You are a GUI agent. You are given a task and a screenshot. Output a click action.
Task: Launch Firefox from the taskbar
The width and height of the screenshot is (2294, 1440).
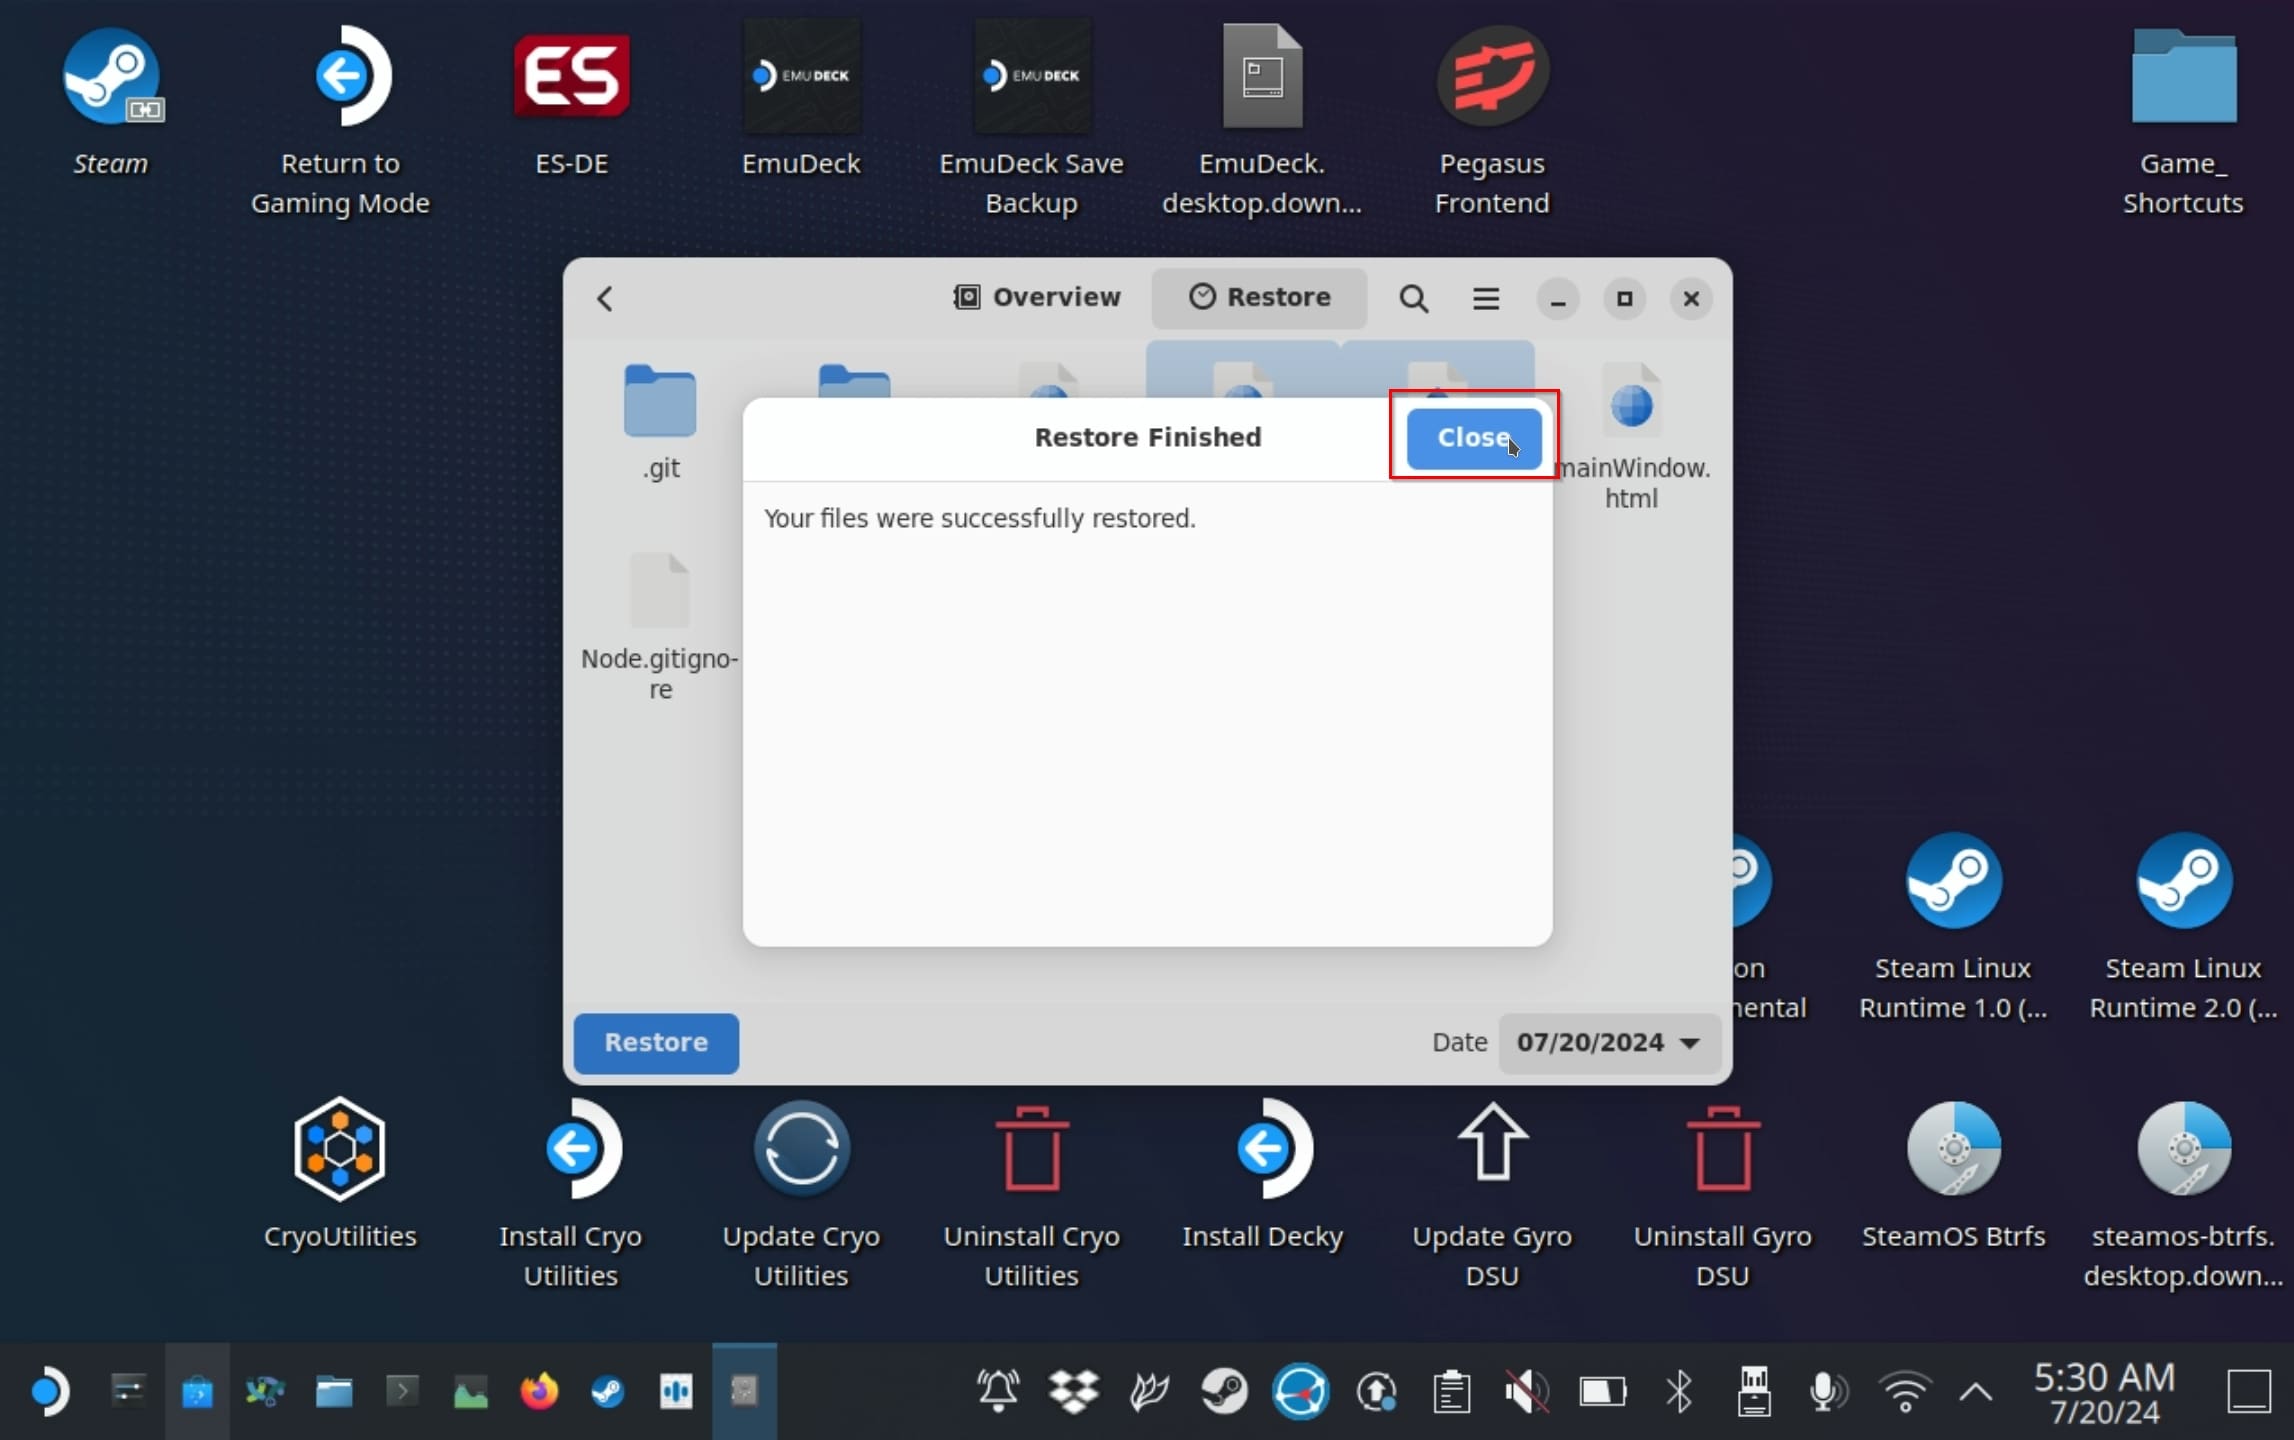(539, 1391)
